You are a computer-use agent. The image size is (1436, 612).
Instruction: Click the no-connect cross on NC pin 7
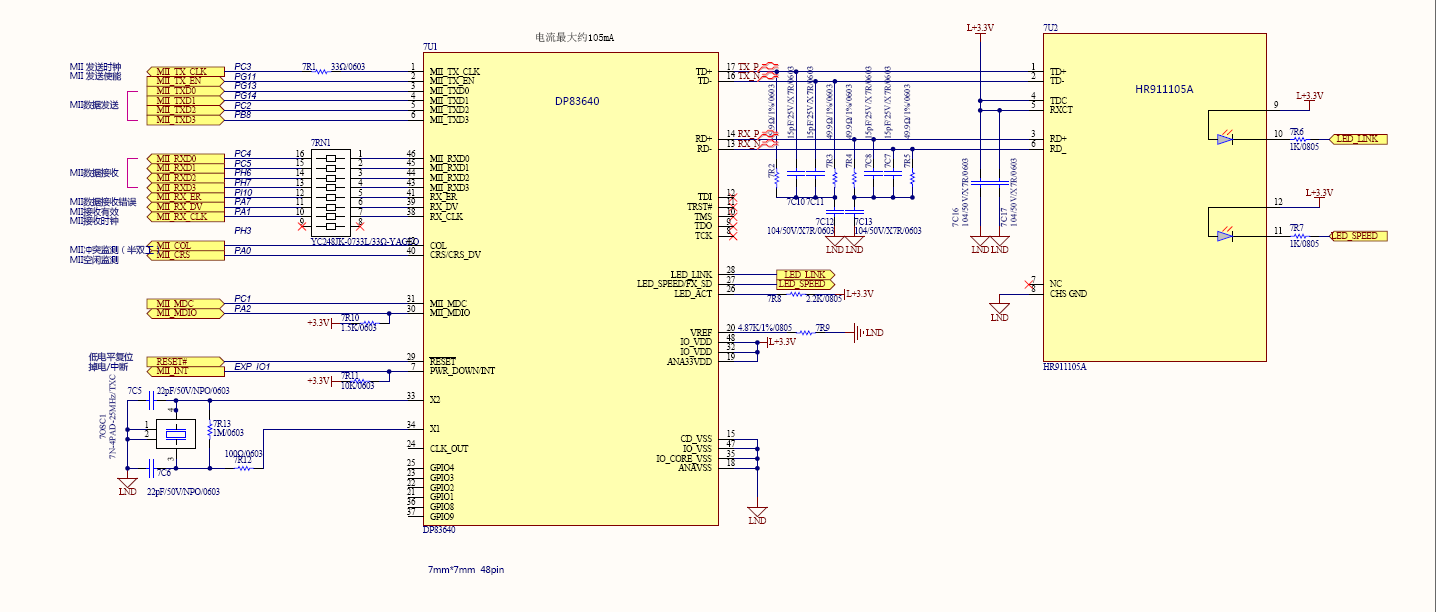pos(1031,284)
